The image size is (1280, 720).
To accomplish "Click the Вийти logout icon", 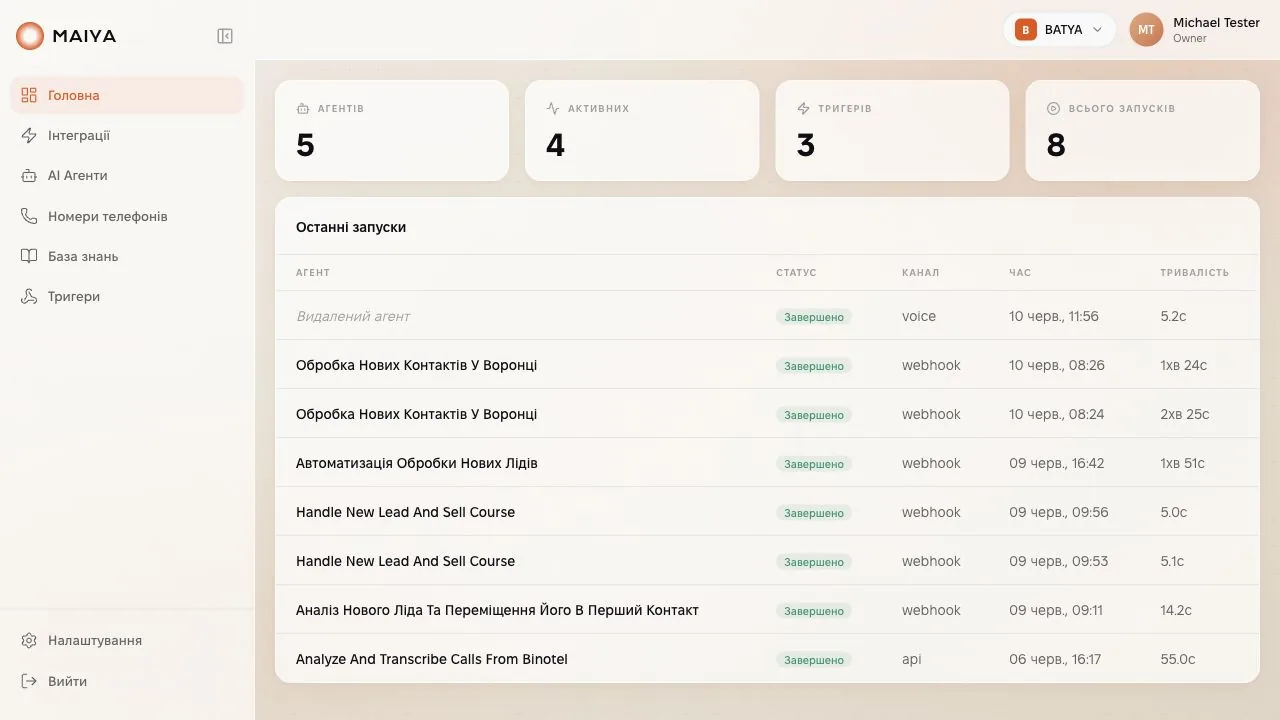I will tap(29, 681).
